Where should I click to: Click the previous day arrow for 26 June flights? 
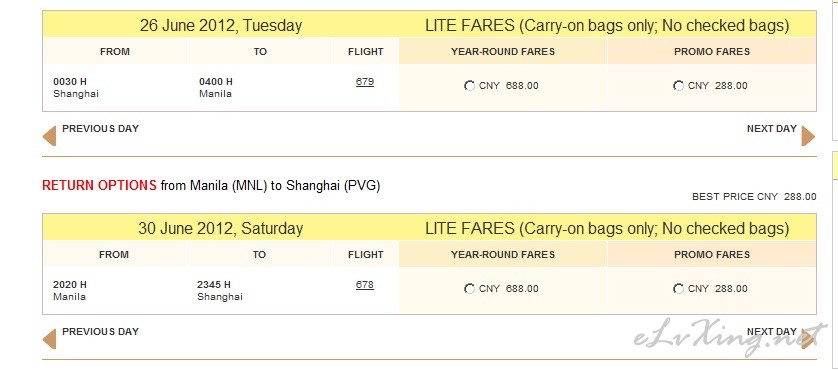(x=49, y=136)
